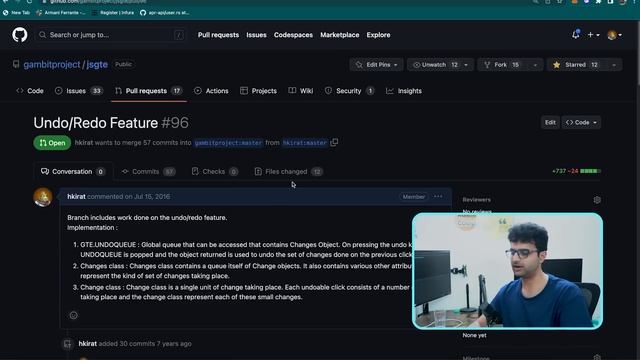
Task: Go to Codespaces
Action: click(293, 35)
